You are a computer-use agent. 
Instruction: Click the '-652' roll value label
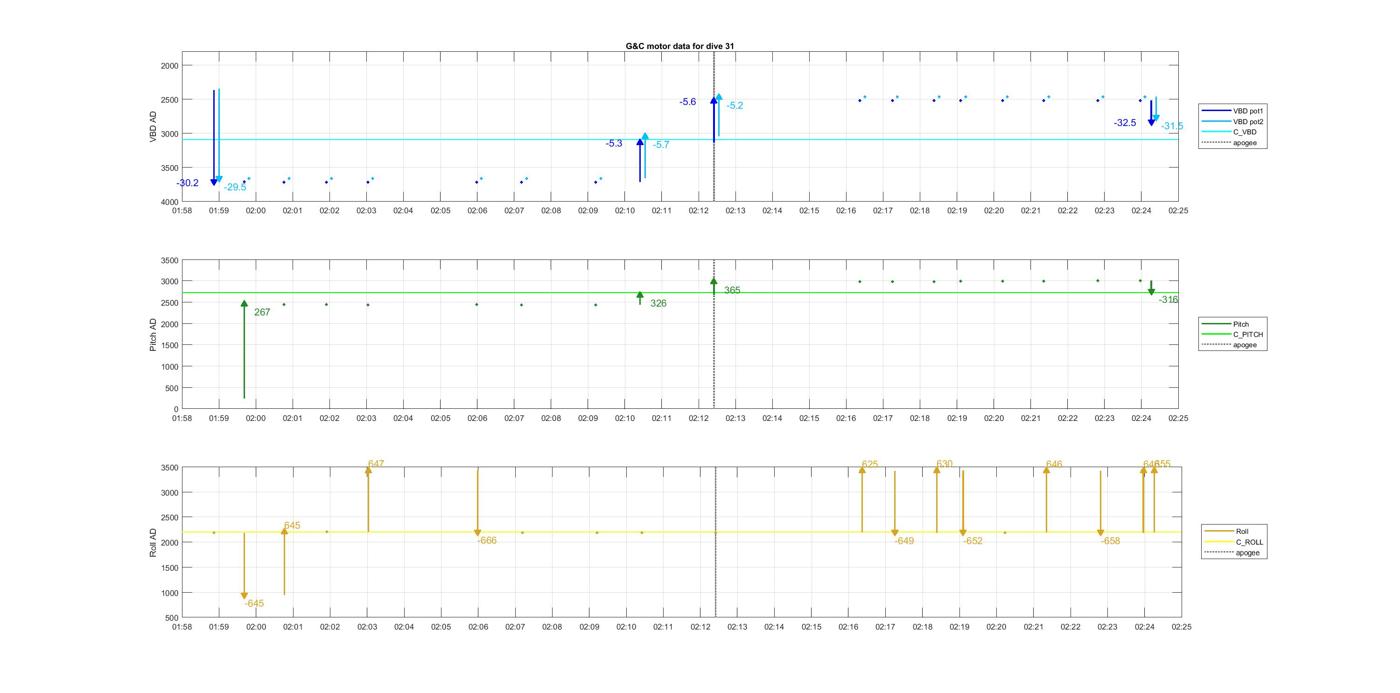(x=973, y=541)
